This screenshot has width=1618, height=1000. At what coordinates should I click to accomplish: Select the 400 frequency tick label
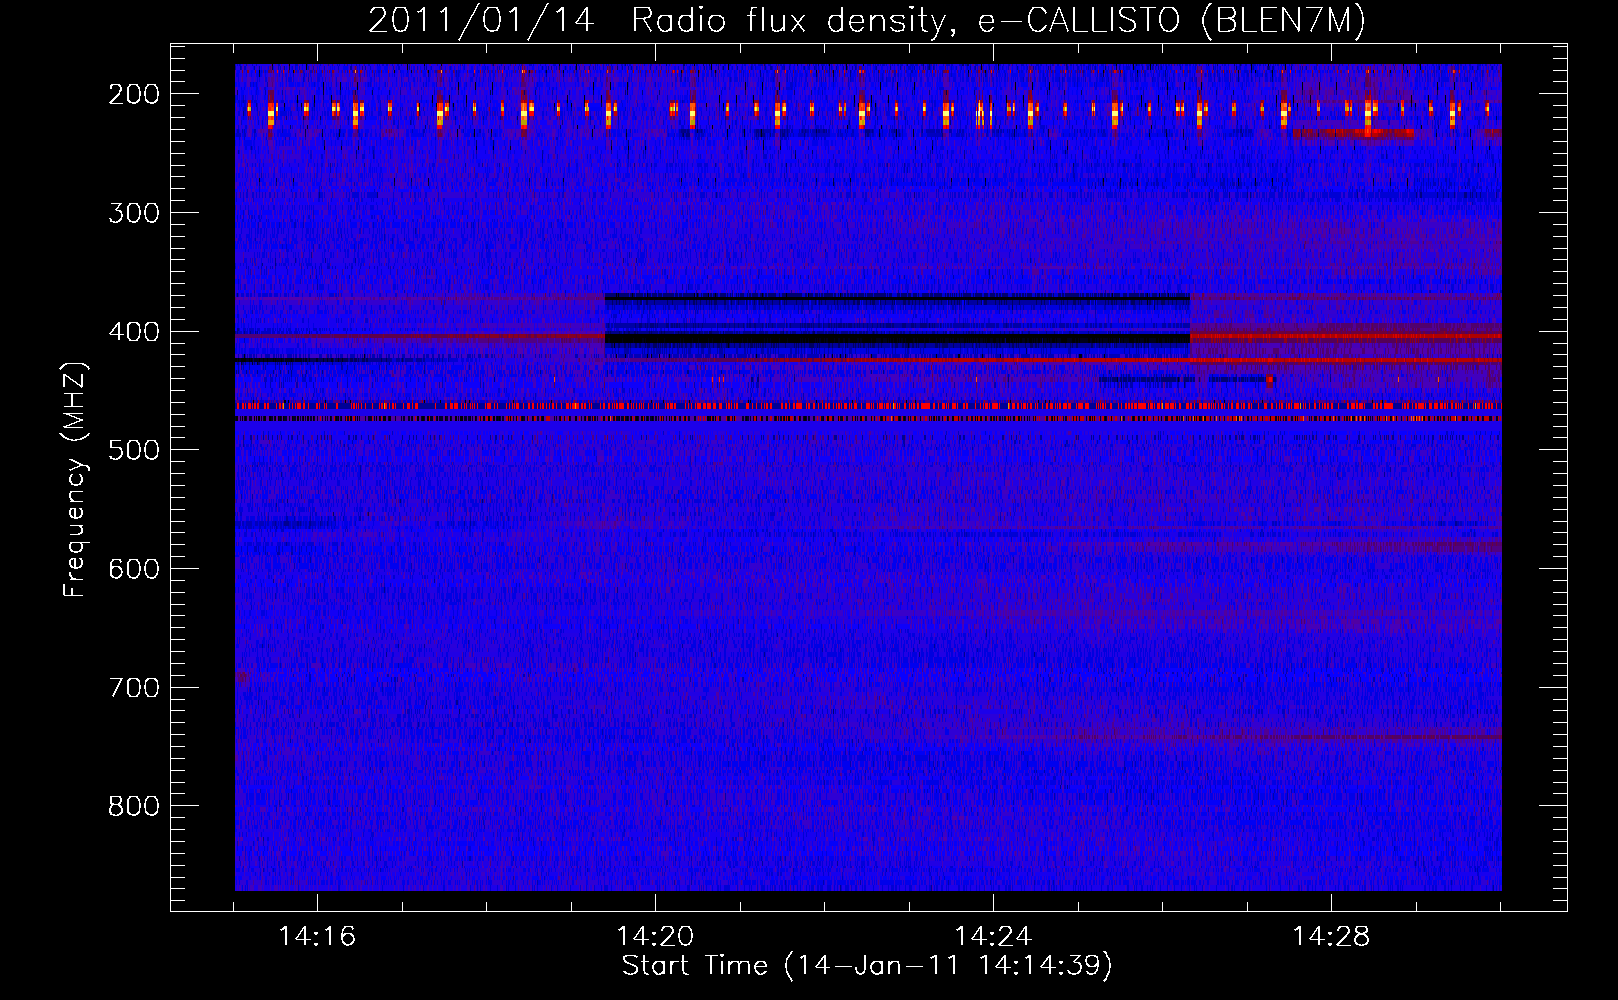[x=134, y=332]
